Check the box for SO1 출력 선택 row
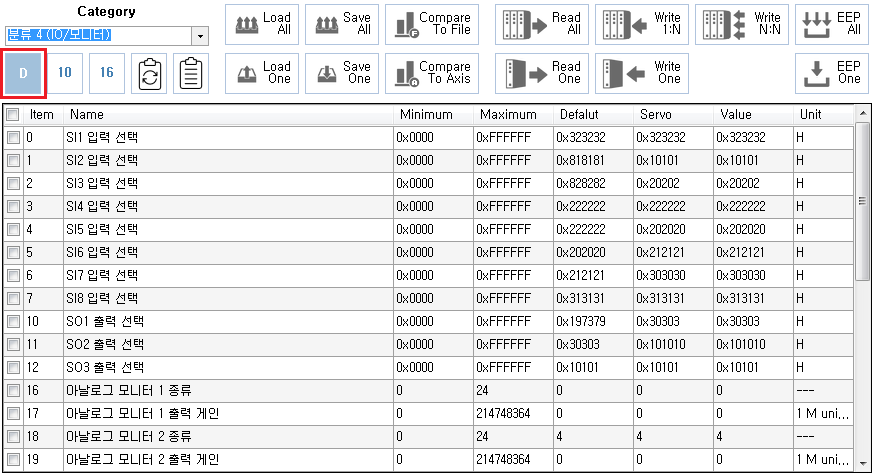The image size is (872, 473). (13, 321)
